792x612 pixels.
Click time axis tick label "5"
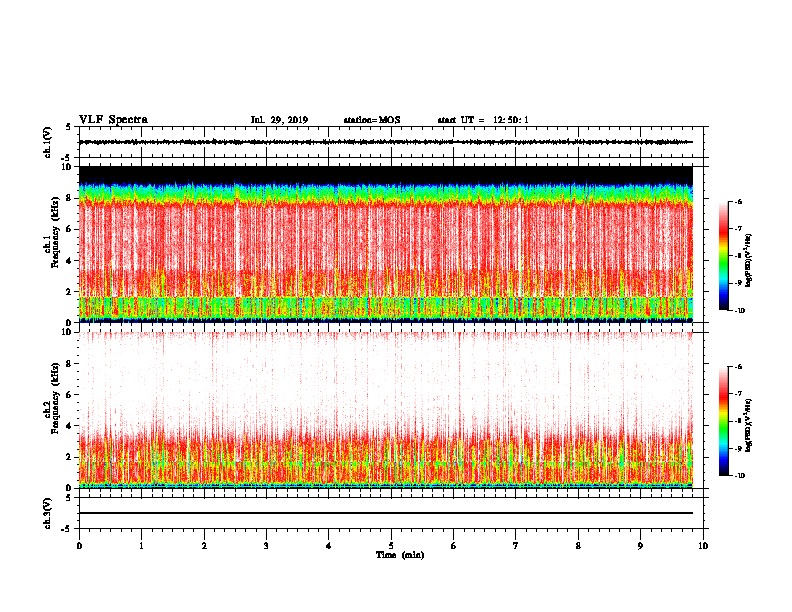(391, 546)
